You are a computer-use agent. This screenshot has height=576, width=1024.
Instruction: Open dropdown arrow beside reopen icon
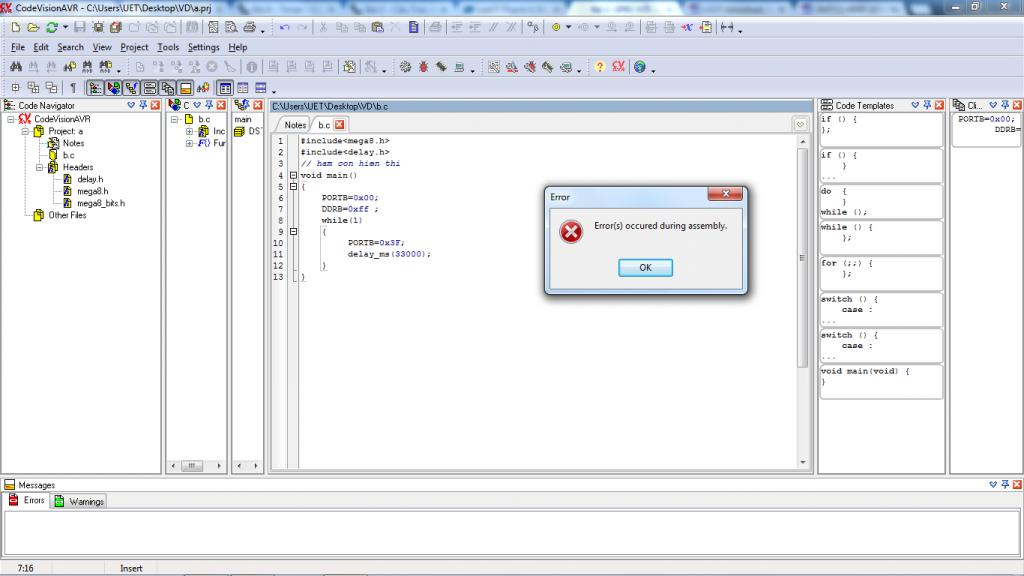[65, 27]
